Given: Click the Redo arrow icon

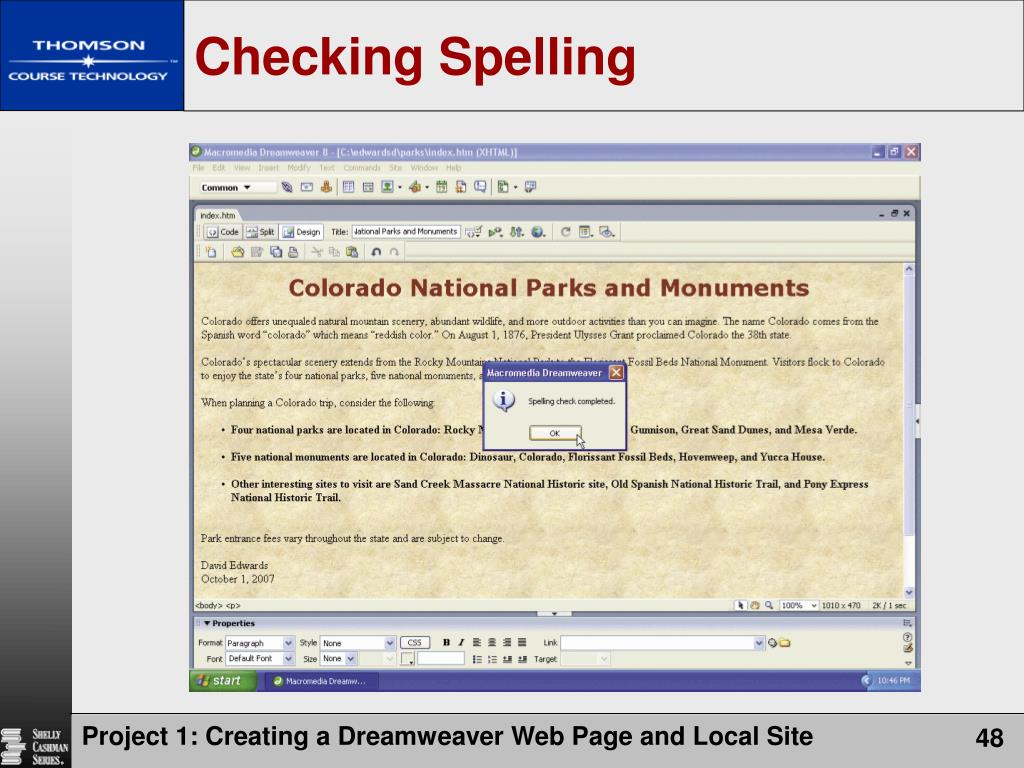Looking at the screenshot, I should coord(394,252).
